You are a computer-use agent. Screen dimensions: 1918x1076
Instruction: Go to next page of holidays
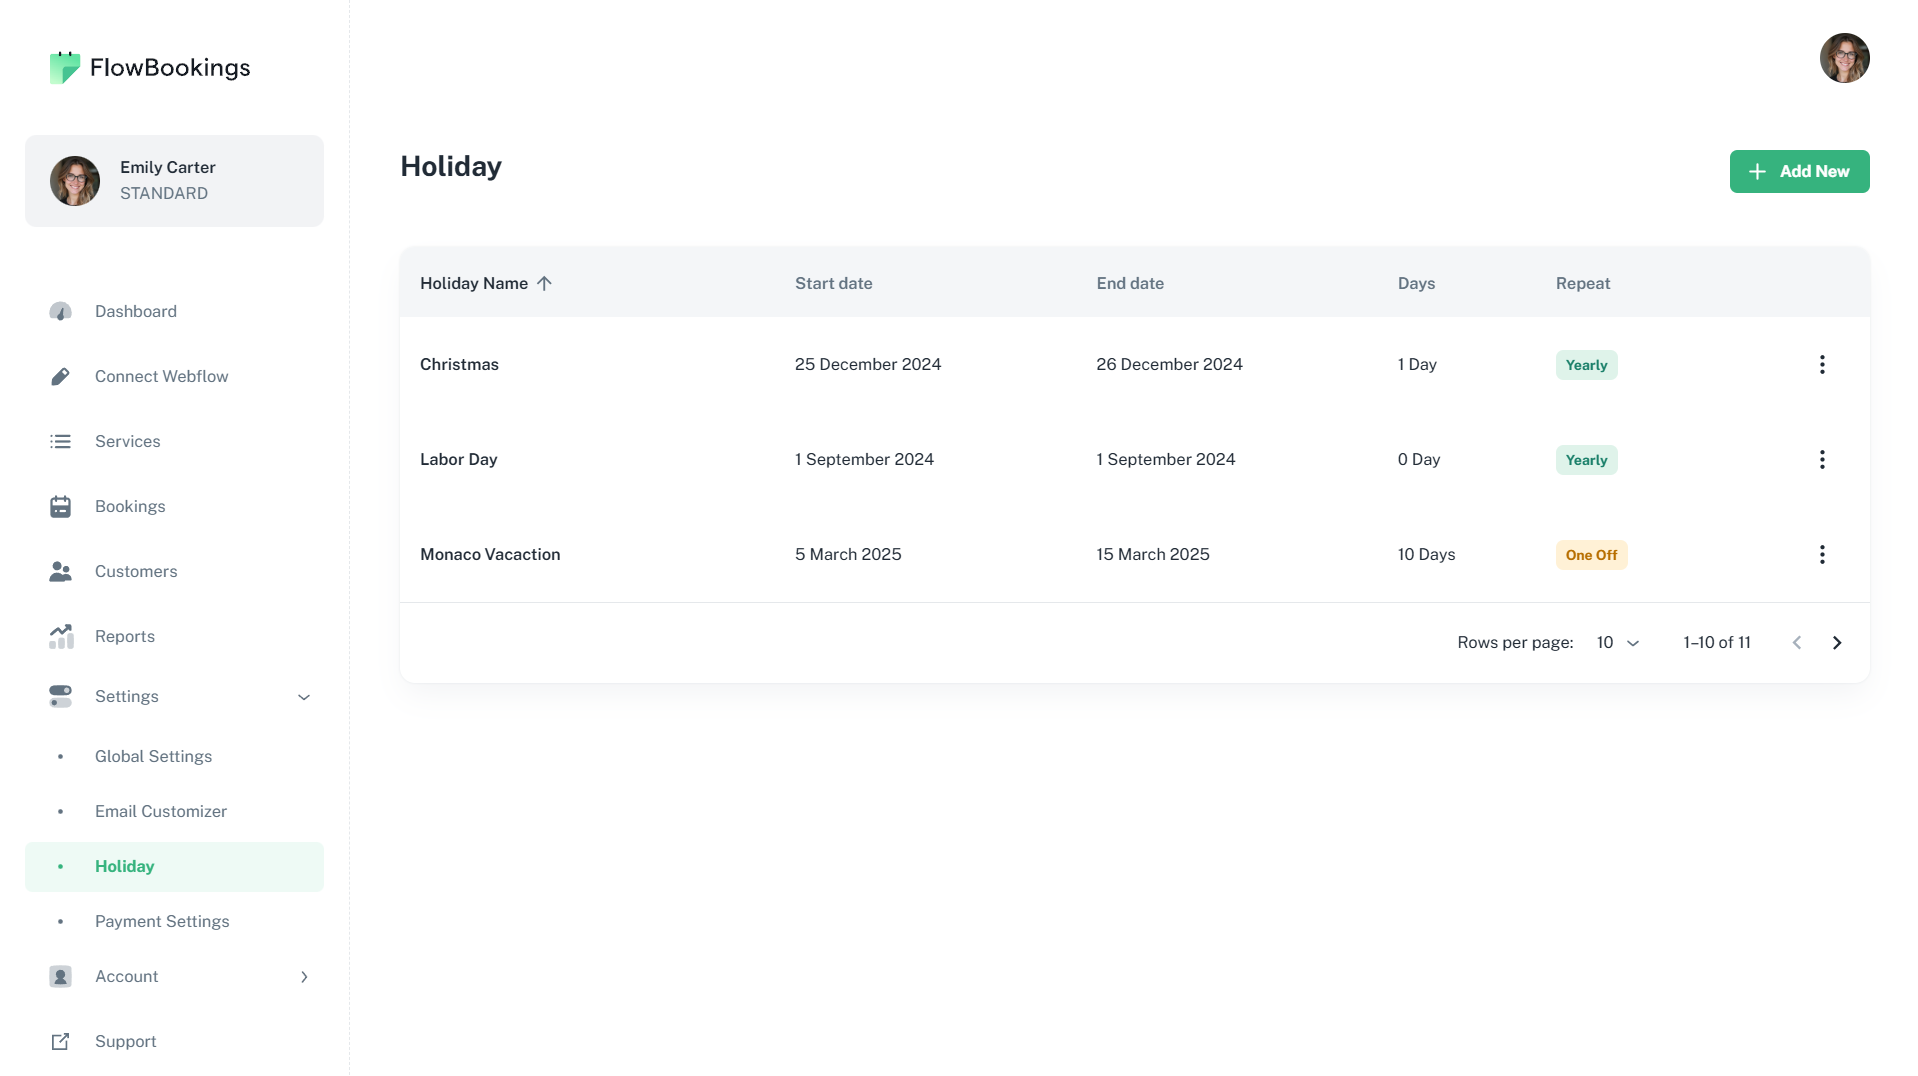[x=1836, y=643]
